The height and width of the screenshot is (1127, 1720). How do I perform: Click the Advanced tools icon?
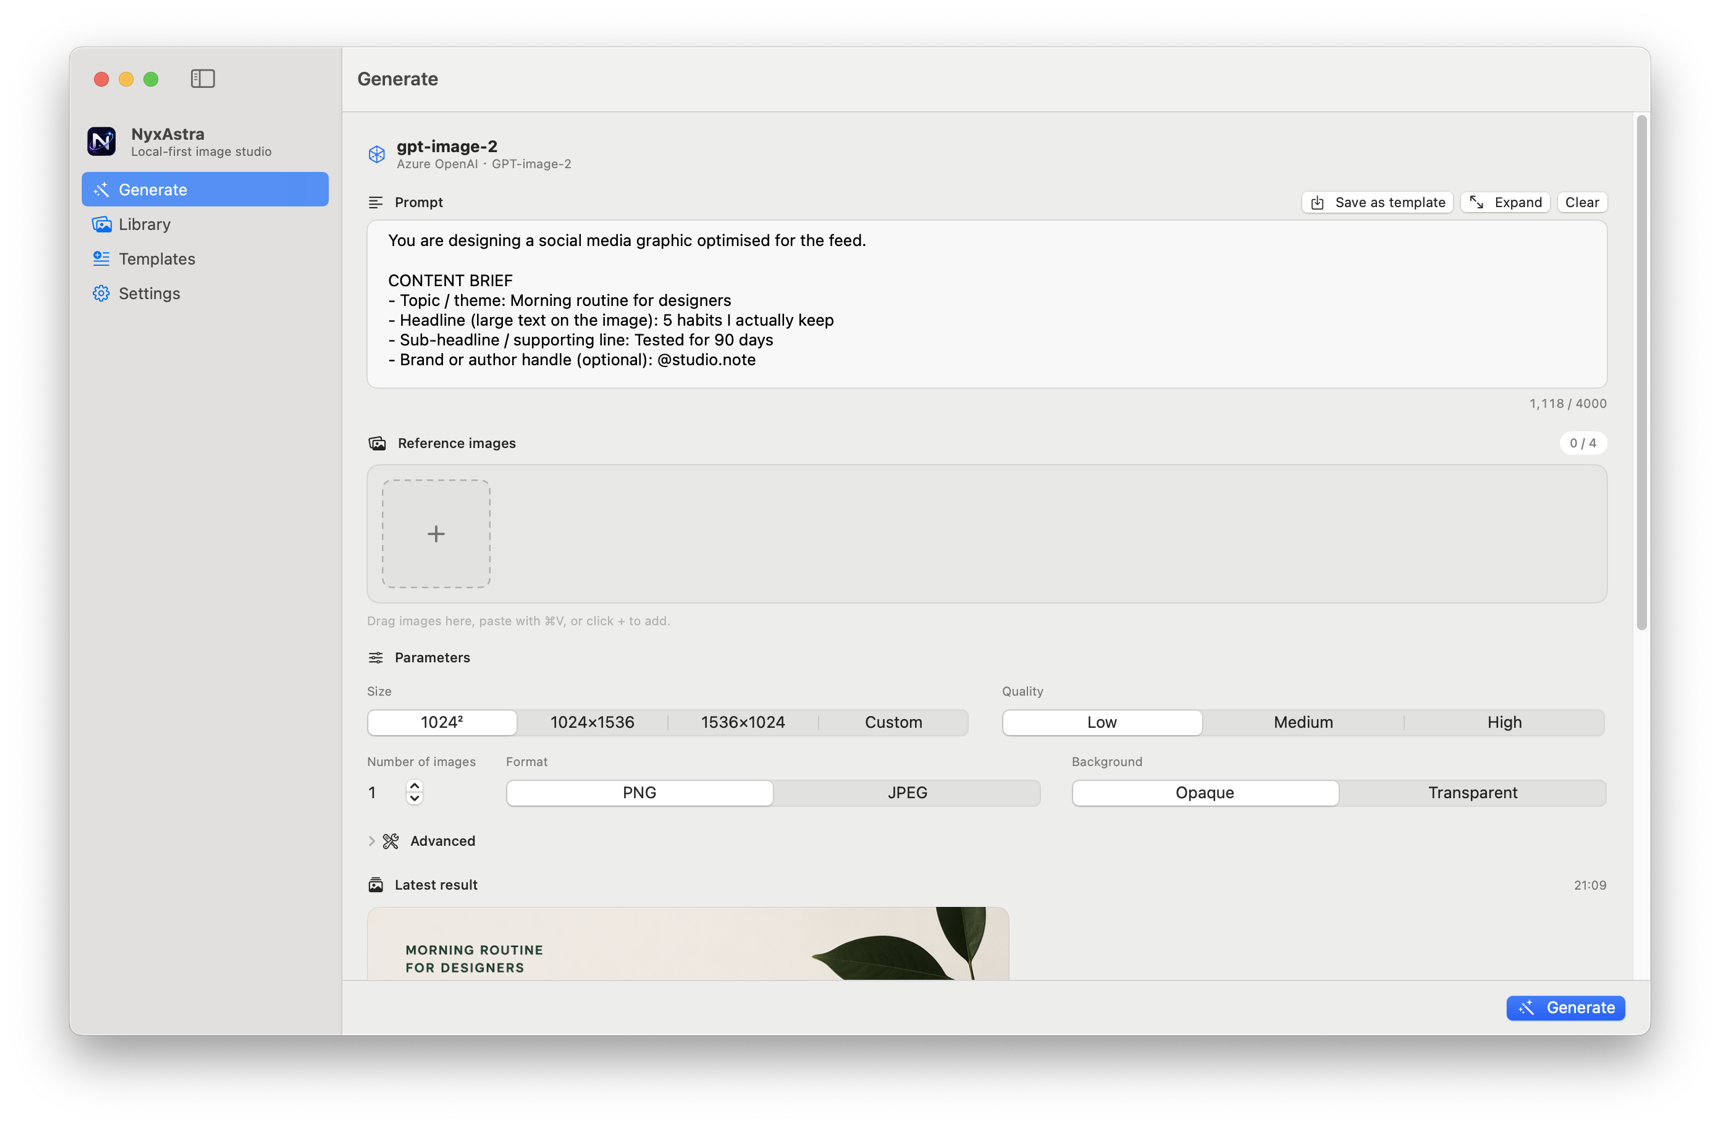[391, 841]
